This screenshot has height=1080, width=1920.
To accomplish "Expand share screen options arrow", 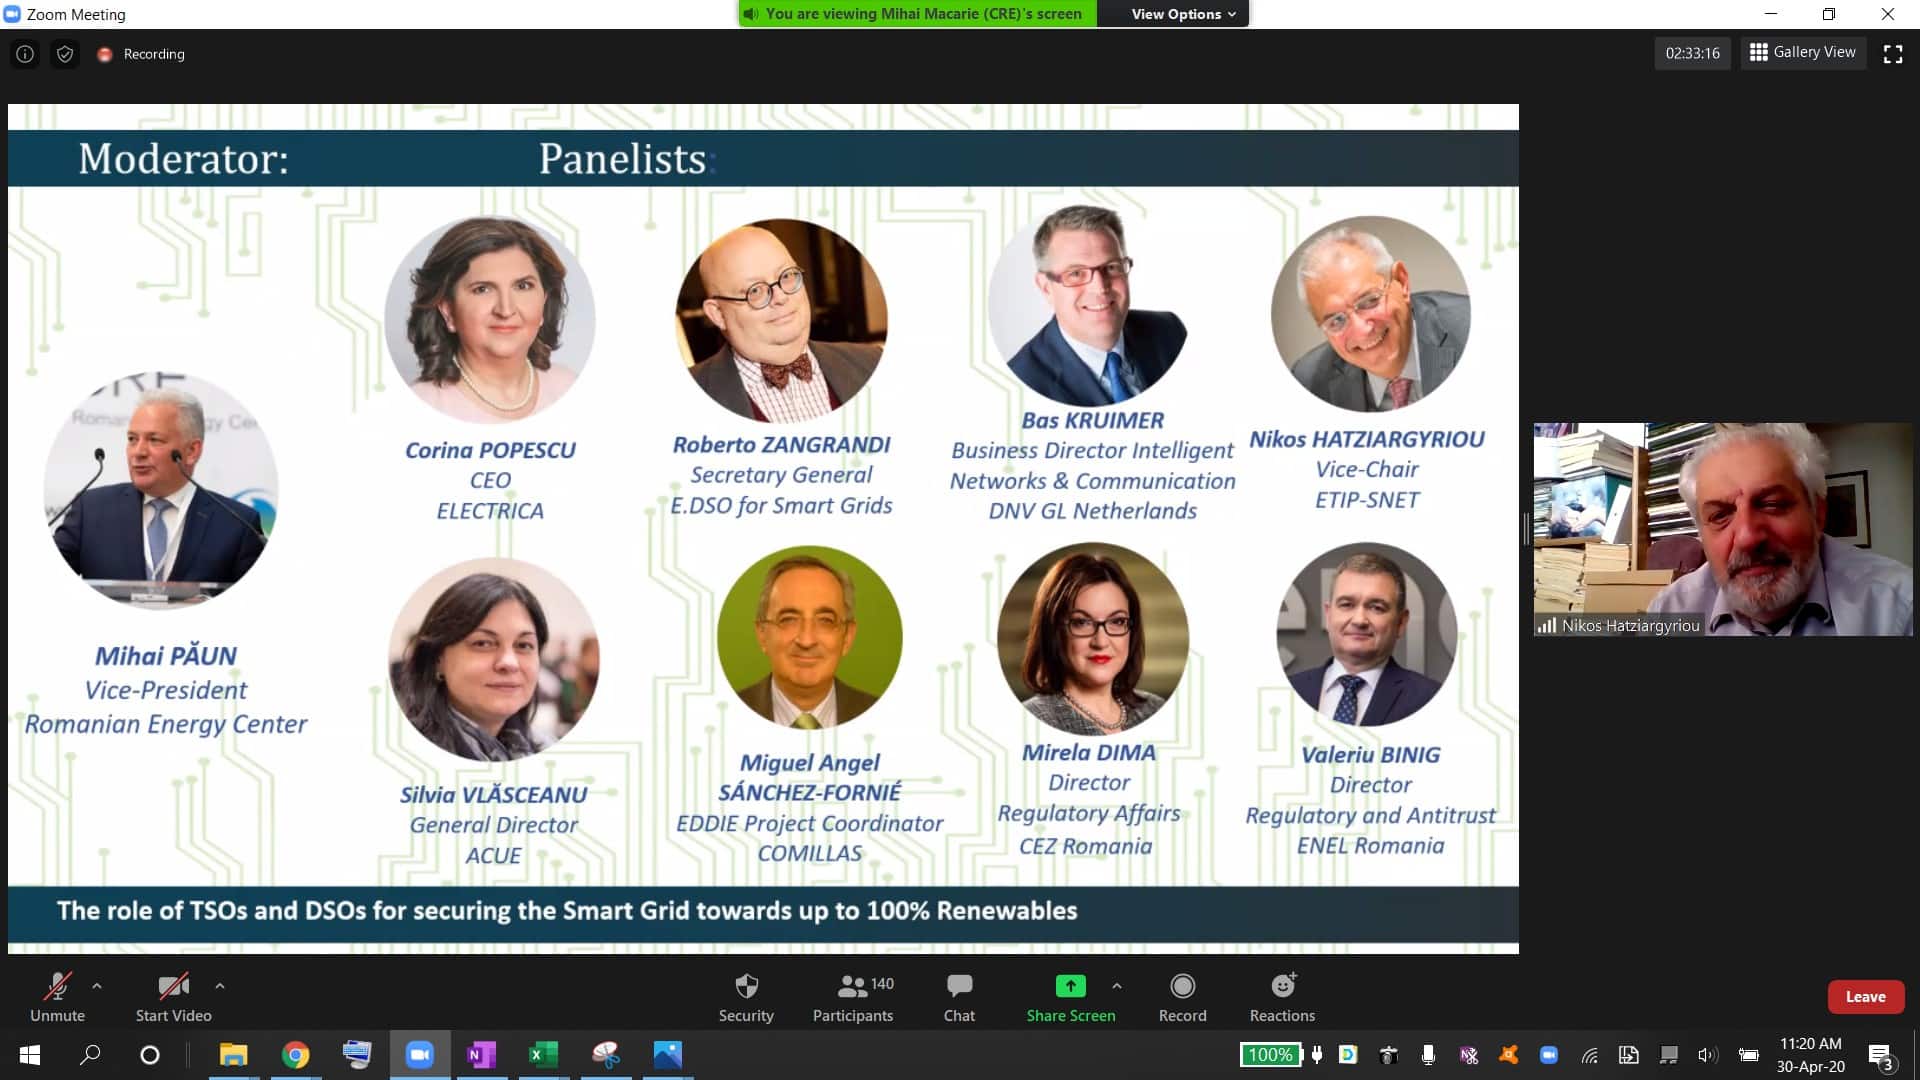I will point(1117,986).
